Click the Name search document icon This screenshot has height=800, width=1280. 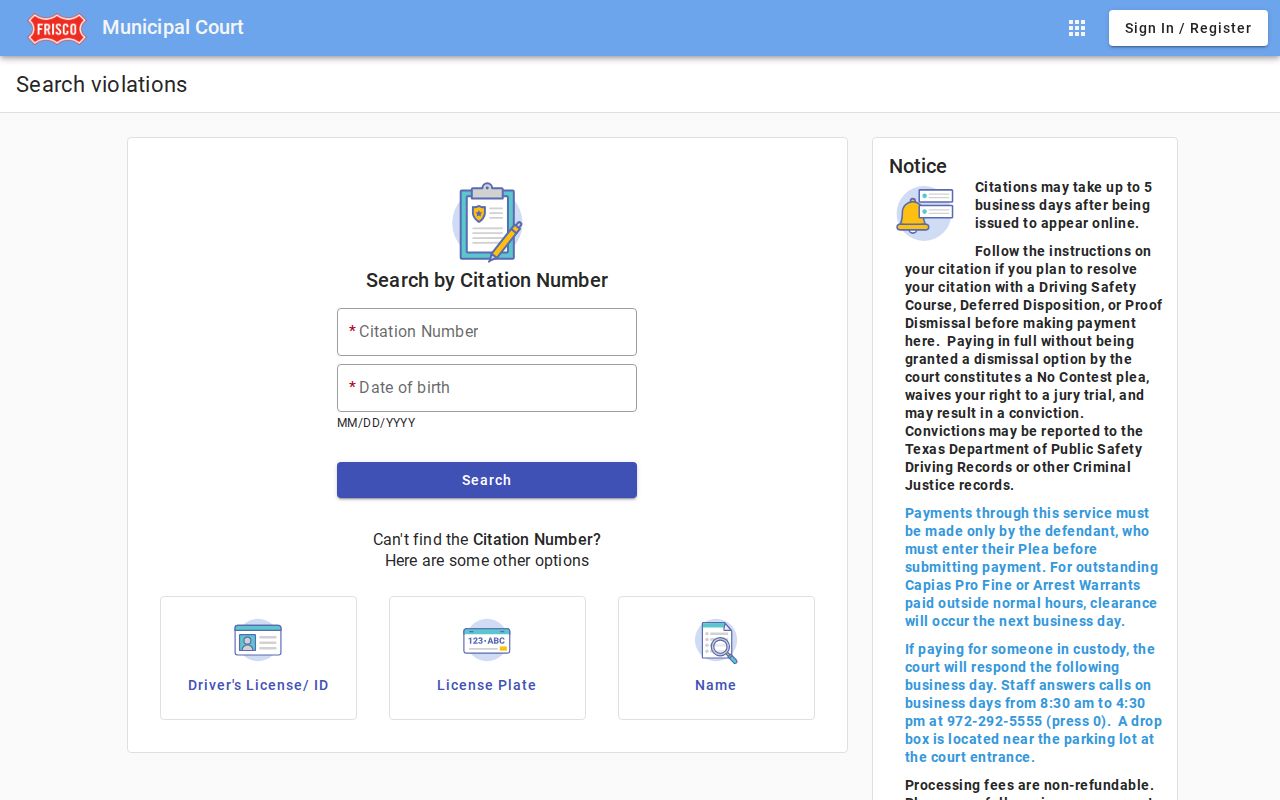716,641
